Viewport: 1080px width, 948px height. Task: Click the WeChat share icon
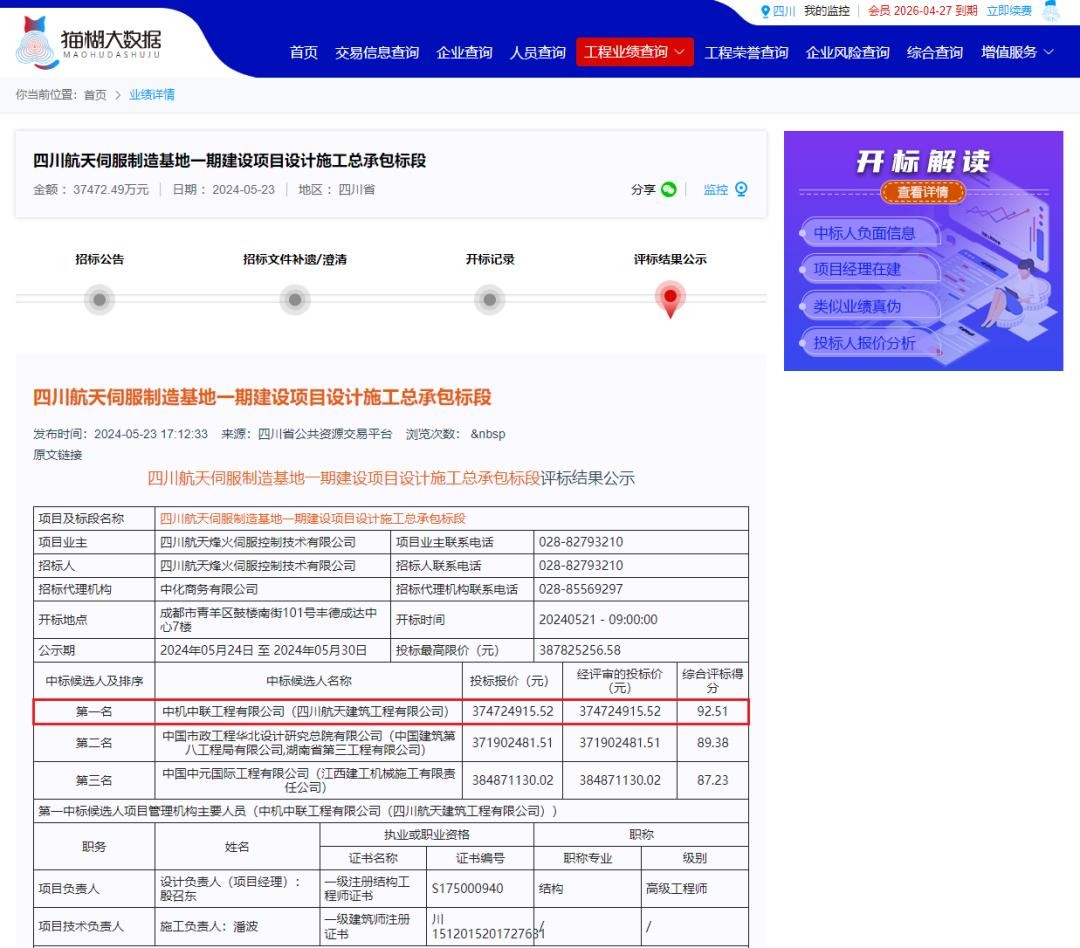click(x=668, y=190)
